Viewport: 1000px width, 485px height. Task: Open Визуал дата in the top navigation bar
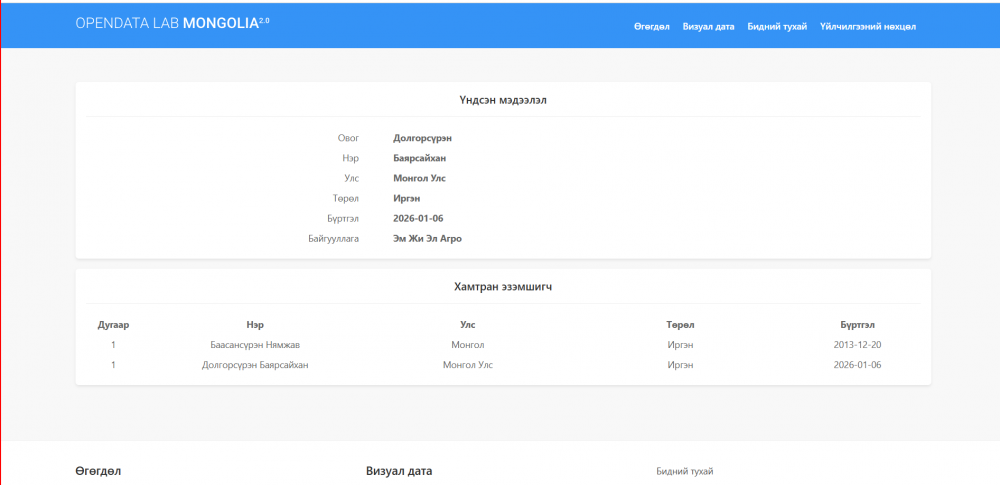tap(709, 26)
